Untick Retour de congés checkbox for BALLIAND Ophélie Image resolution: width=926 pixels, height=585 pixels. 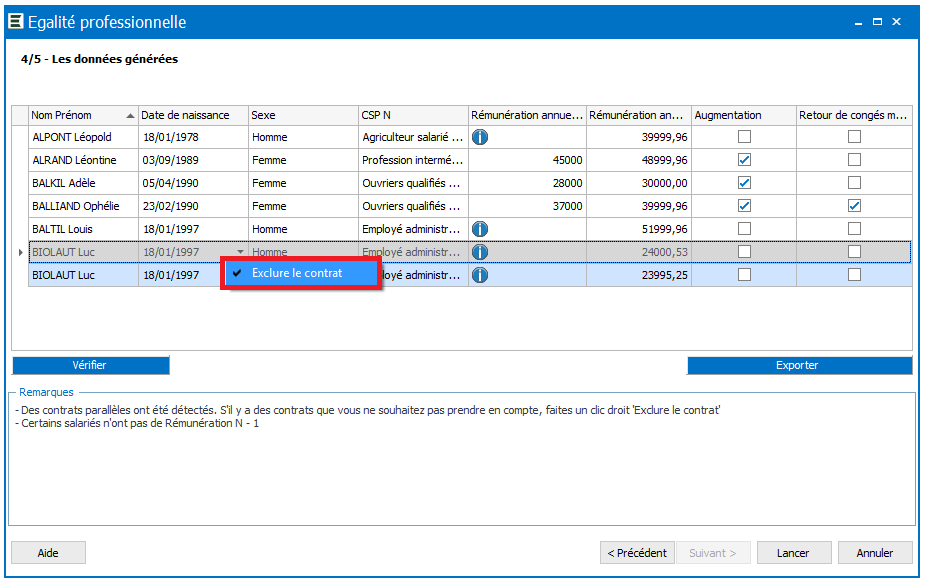[x=854, y=206]
